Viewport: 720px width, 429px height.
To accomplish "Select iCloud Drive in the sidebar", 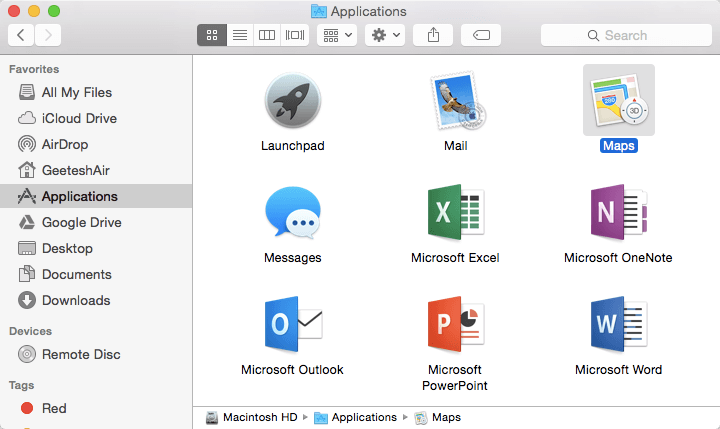I will (x=78, y=118).
